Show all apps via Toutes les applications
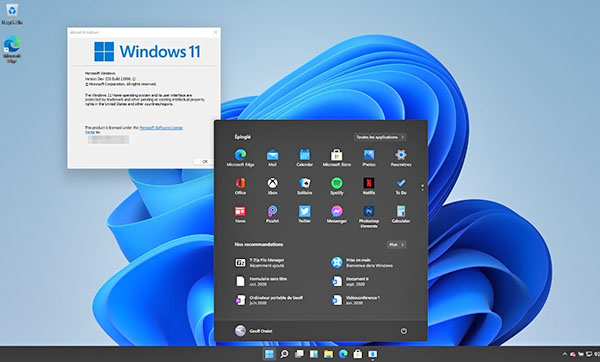This screenshot has width=600, height=362. coord(380,137)
